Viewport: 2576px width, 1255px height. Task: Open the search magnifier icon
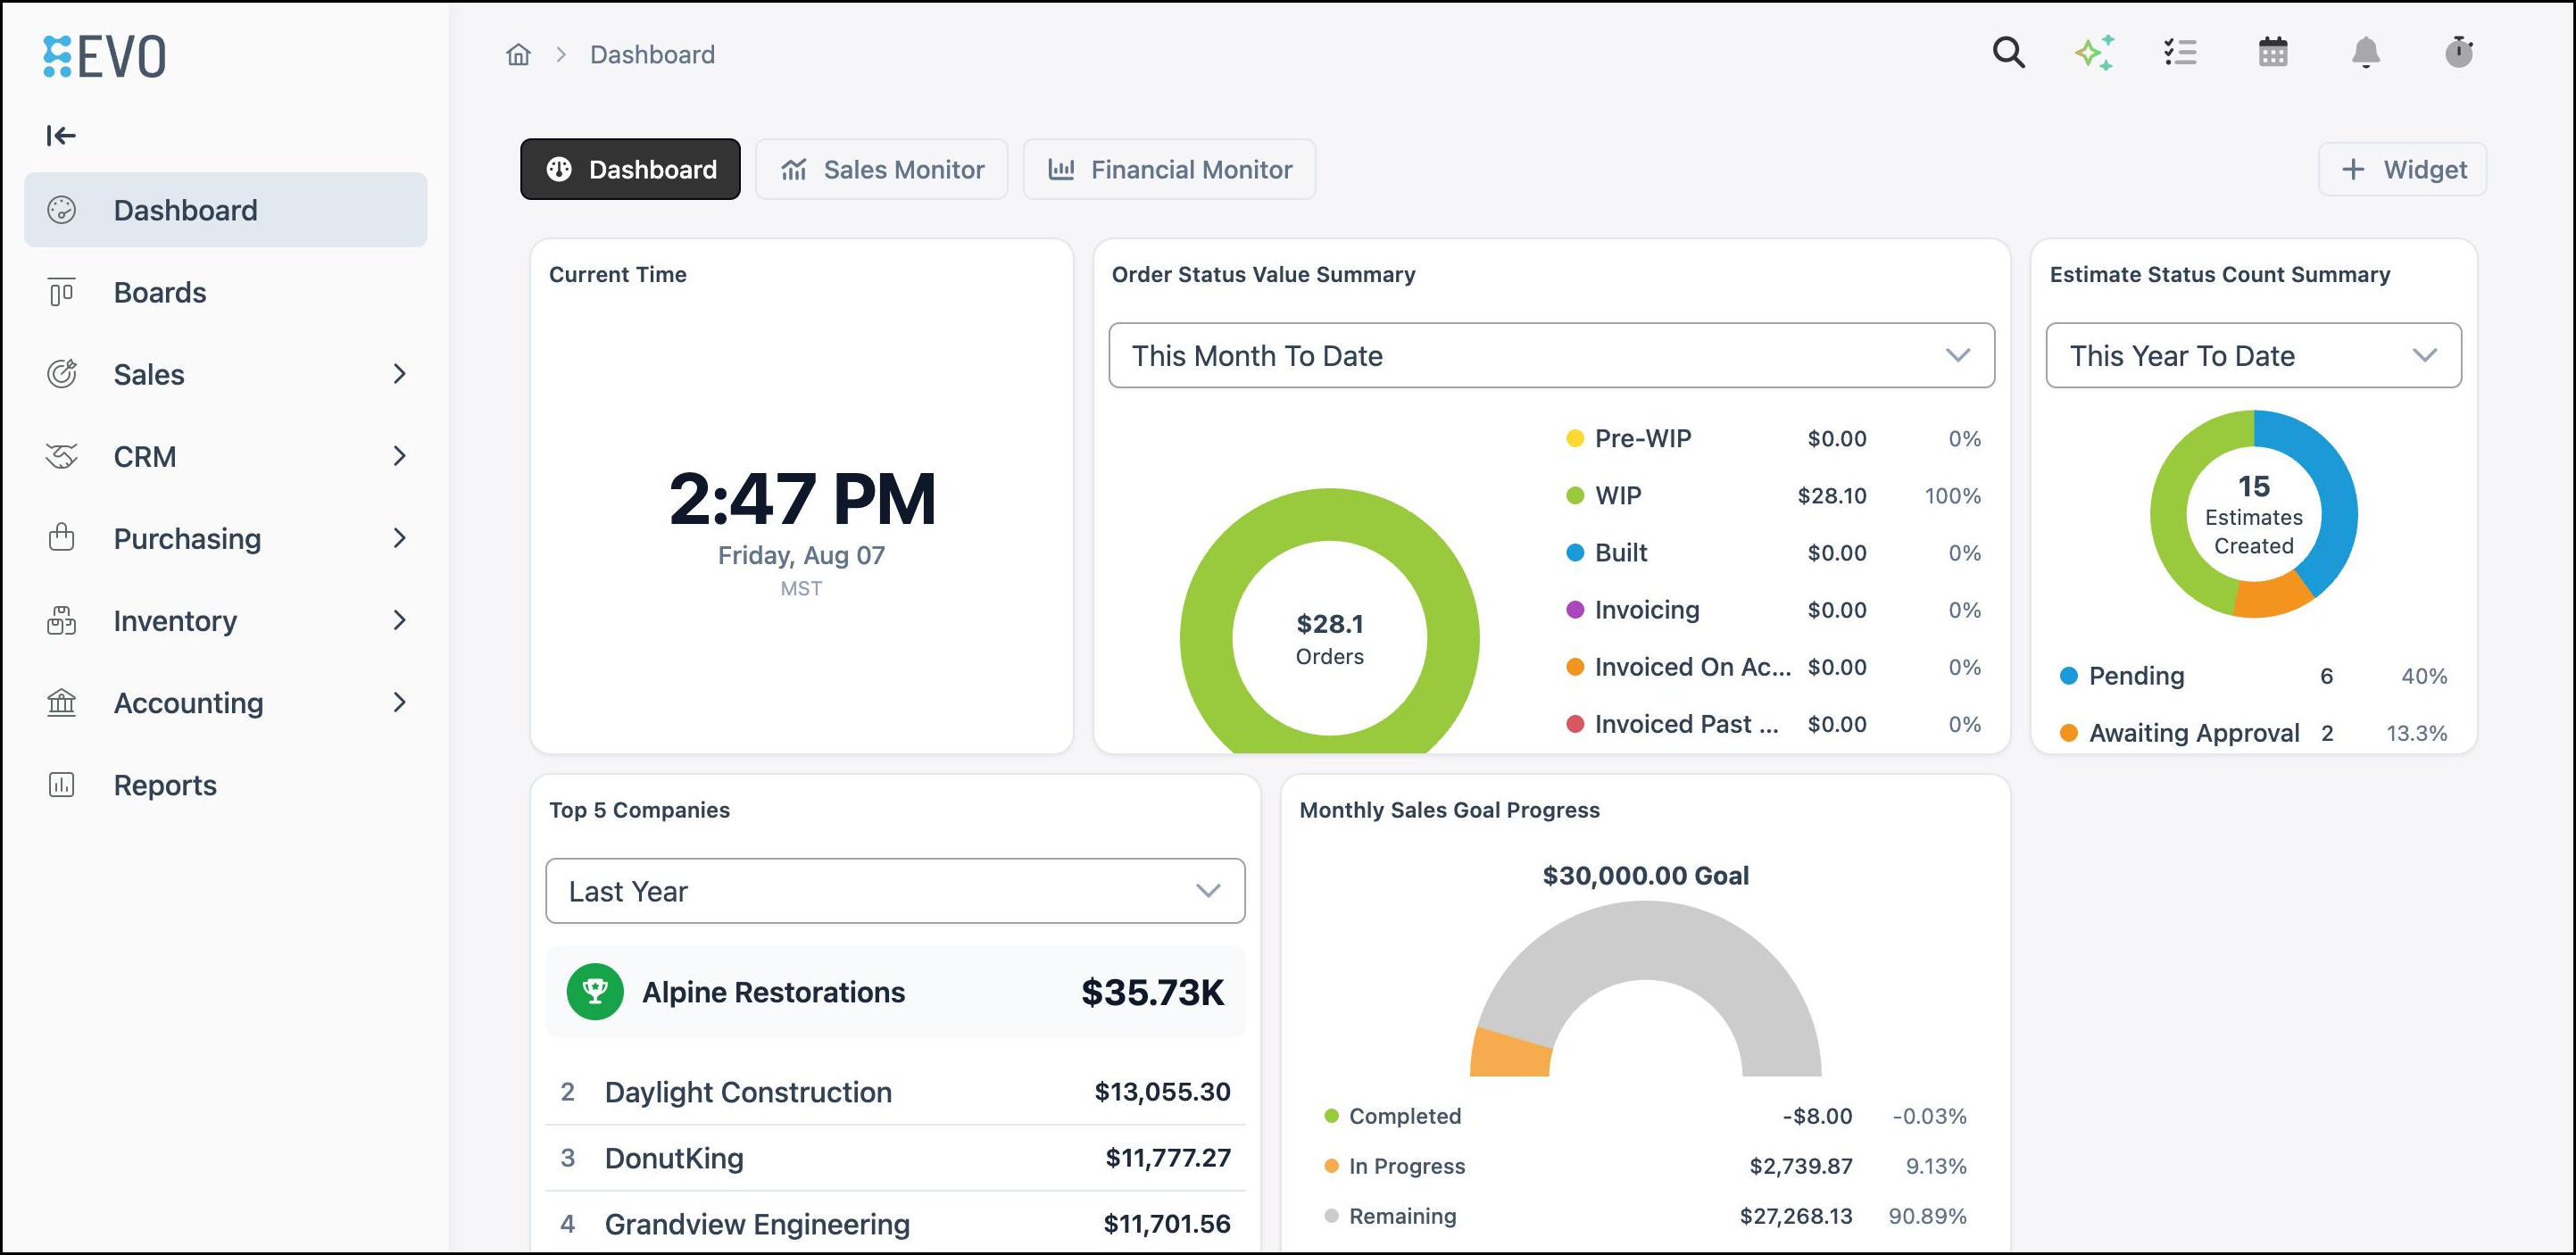[2008, 53]
